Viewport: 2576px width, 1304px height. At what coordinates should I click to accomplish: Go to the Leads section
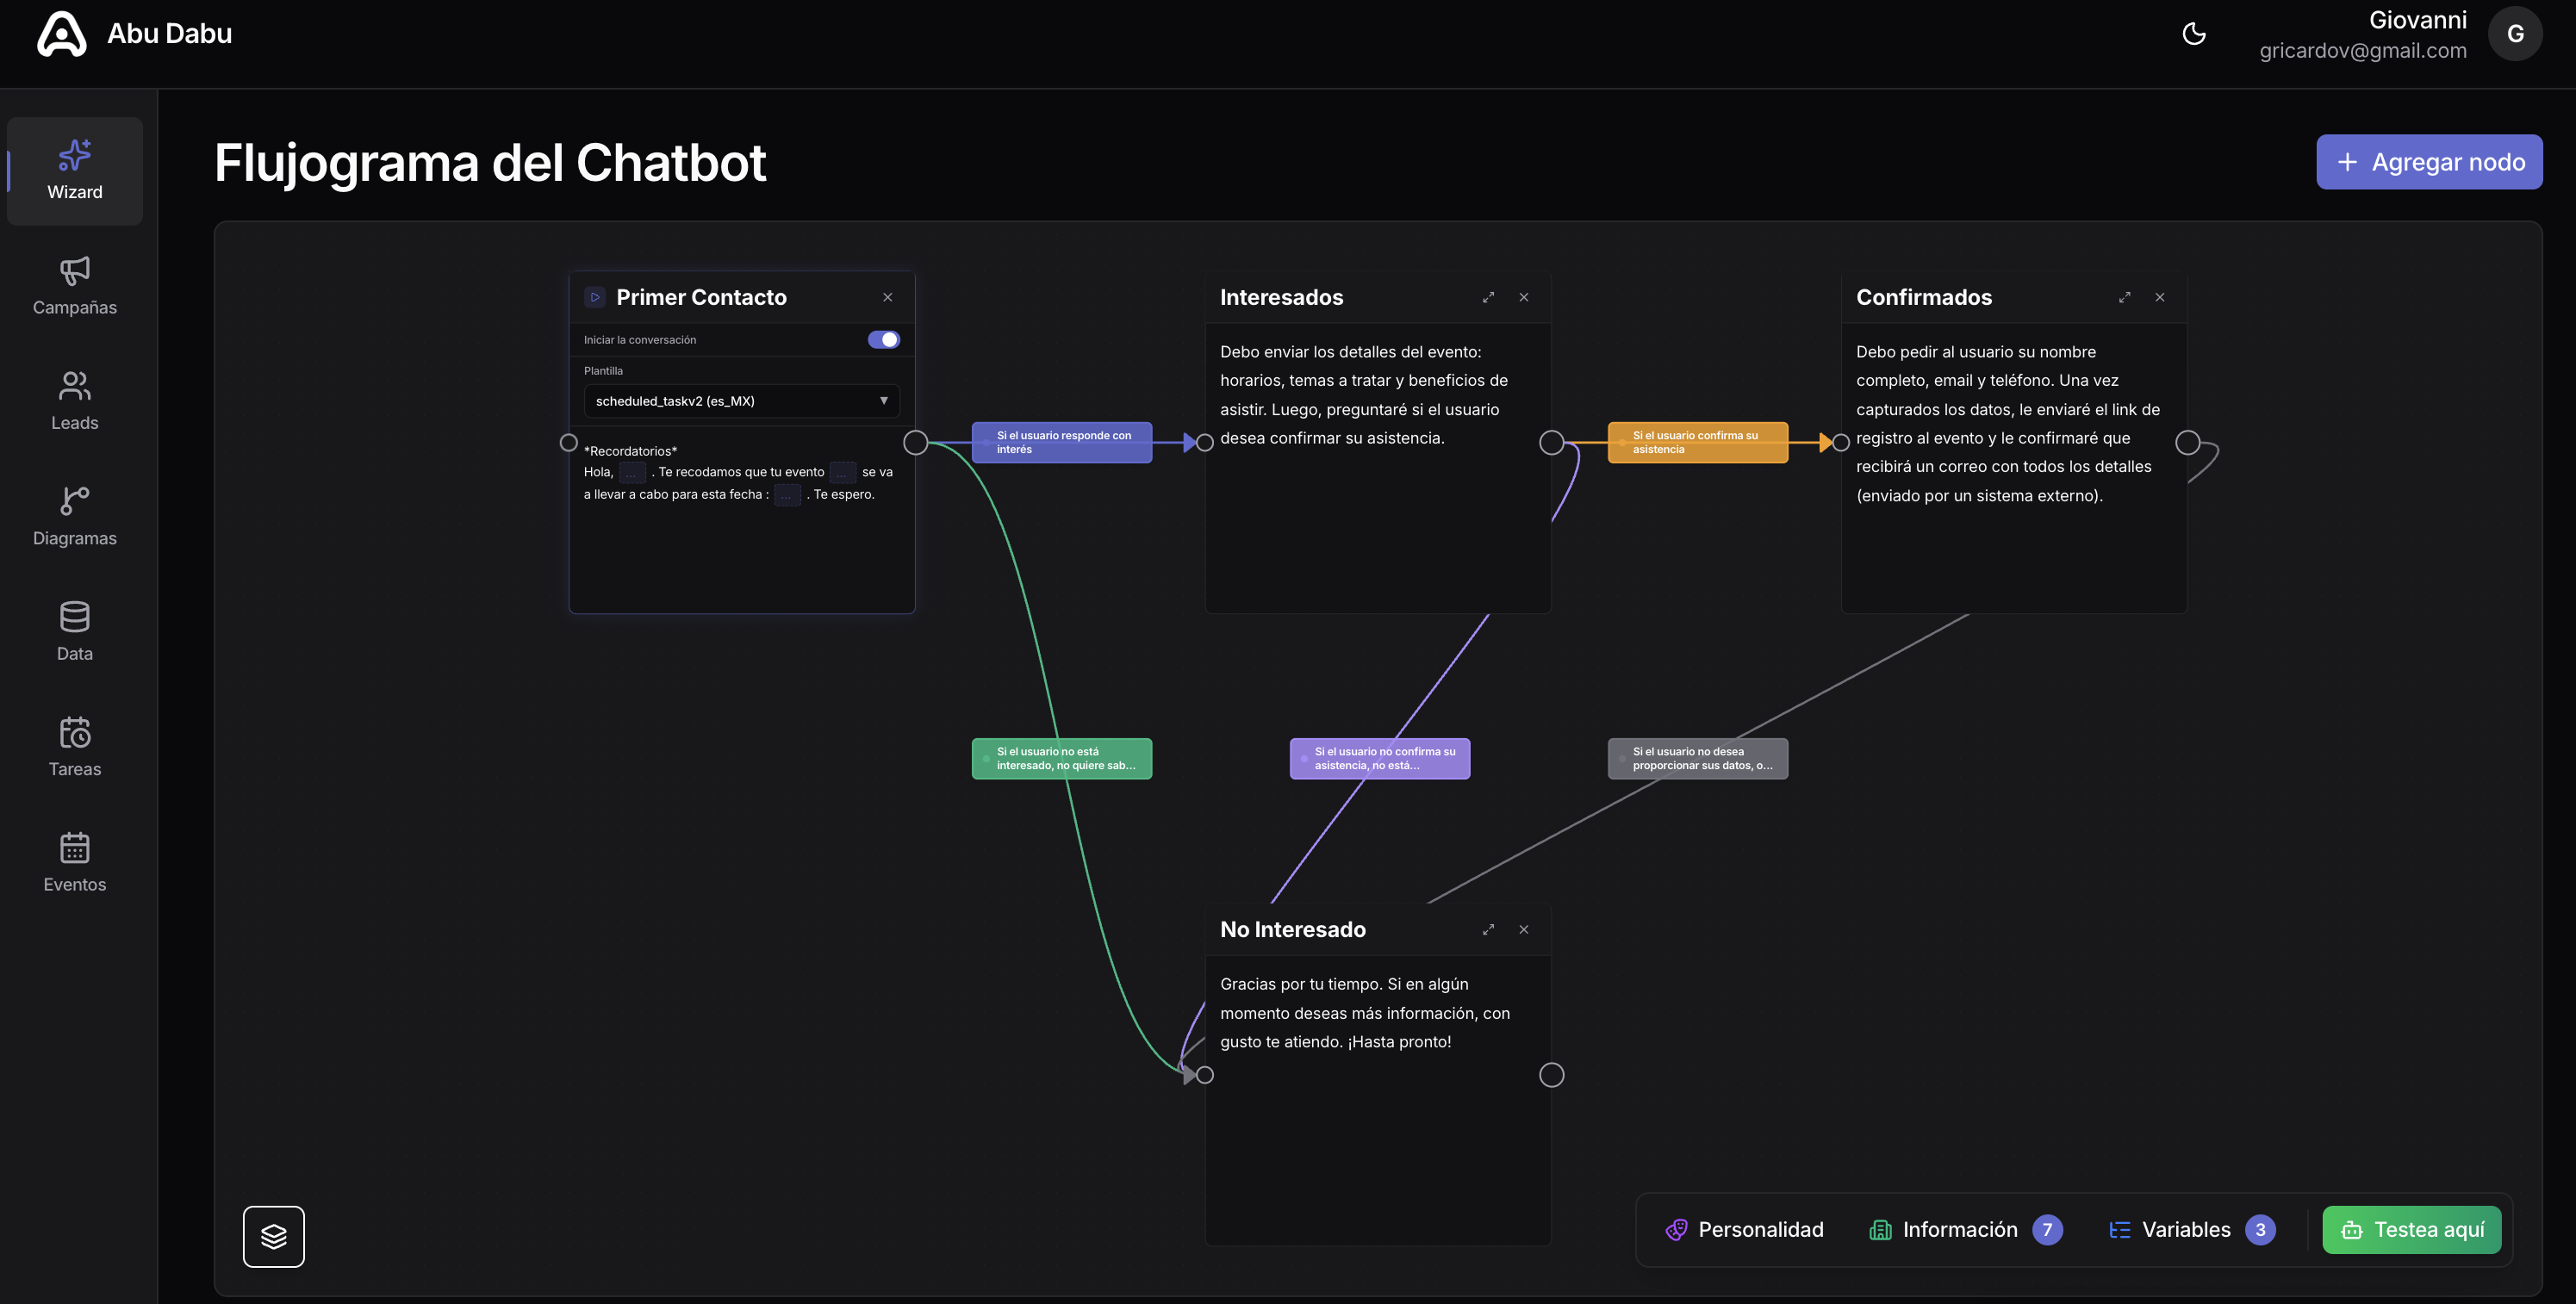tap(75, 401)
